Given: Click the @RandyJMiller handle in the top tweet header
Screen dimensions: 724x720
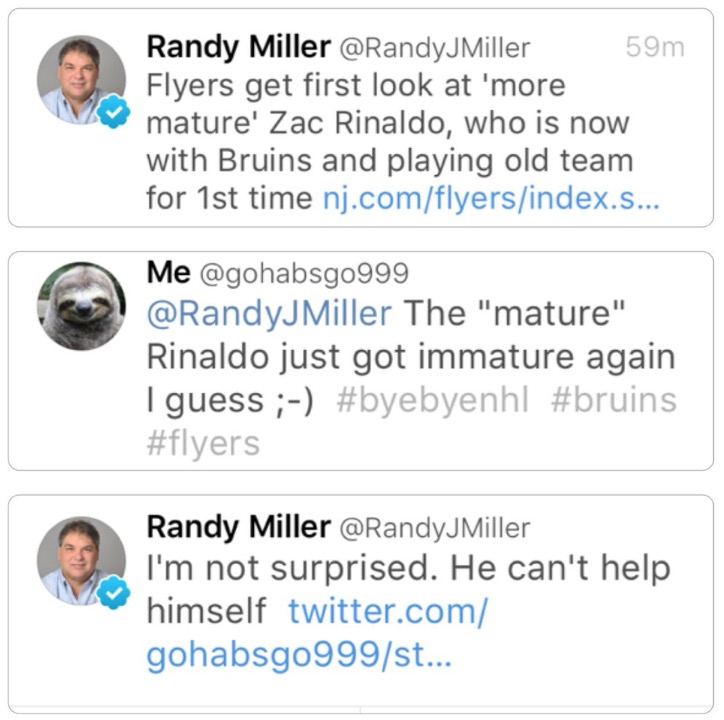Looking at the screenshot, I should pyautogui.click(x=436, y=47).
